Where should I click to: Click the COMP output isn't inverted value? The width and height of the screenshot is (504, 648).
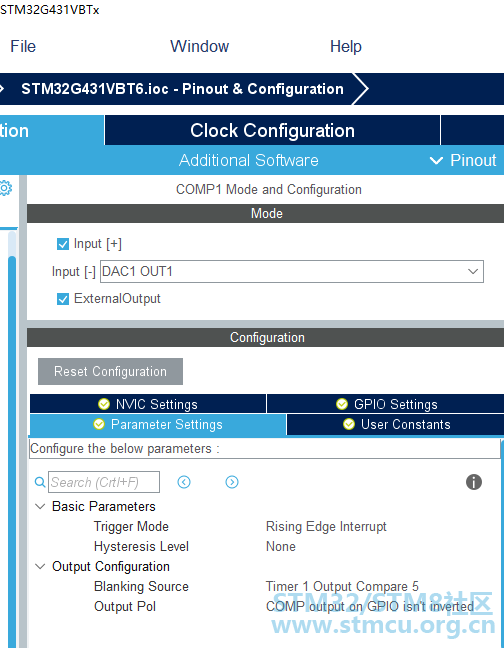click(370, 606)
